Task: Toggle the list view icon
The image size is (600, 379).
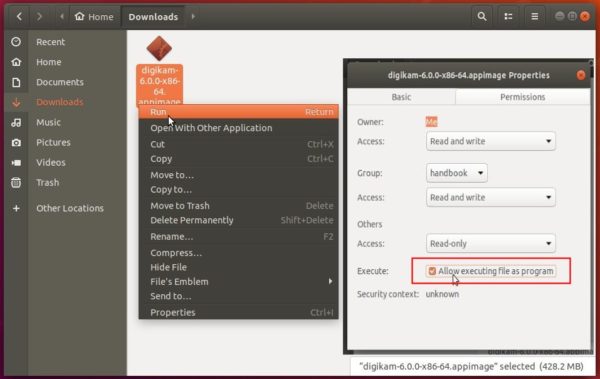Action: click(508, 16)
